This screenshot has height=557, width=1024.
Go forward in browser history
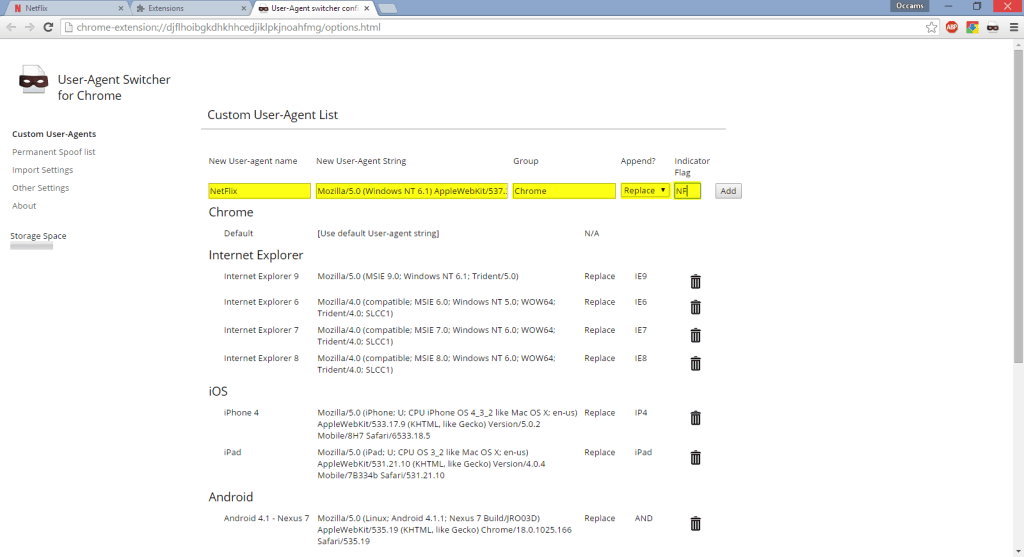click(29, 27)
